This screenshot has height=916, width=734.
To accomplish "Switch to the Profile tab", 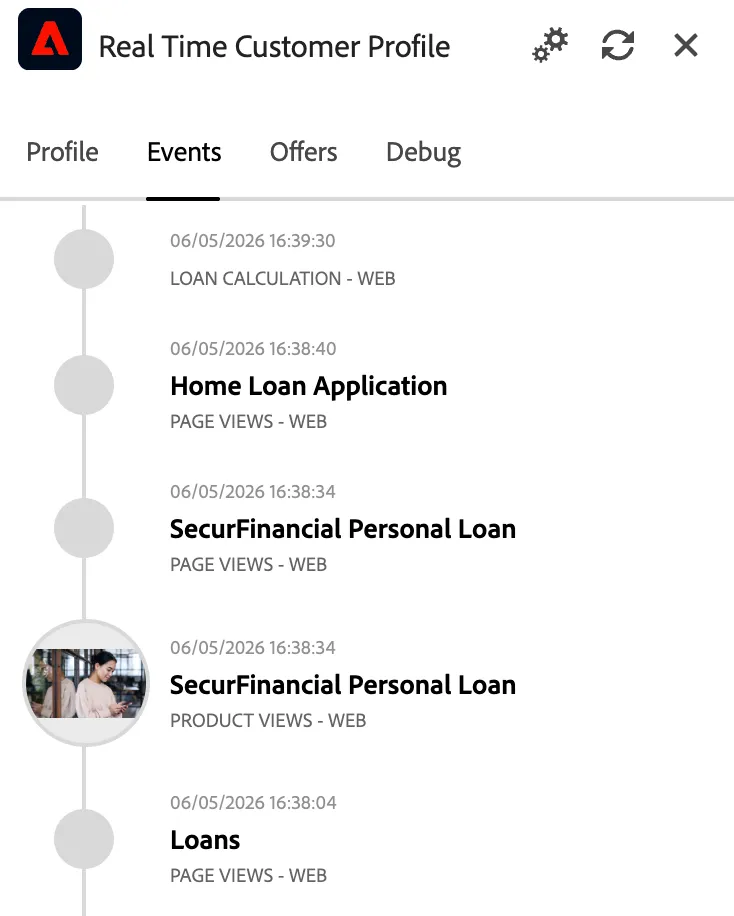I will pos(63,152).
